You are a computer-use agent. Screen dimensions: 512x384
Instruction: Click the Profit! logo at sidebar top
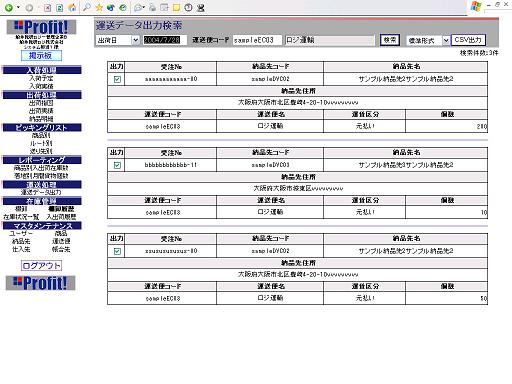pyautogui.click(x=41, y=27)
